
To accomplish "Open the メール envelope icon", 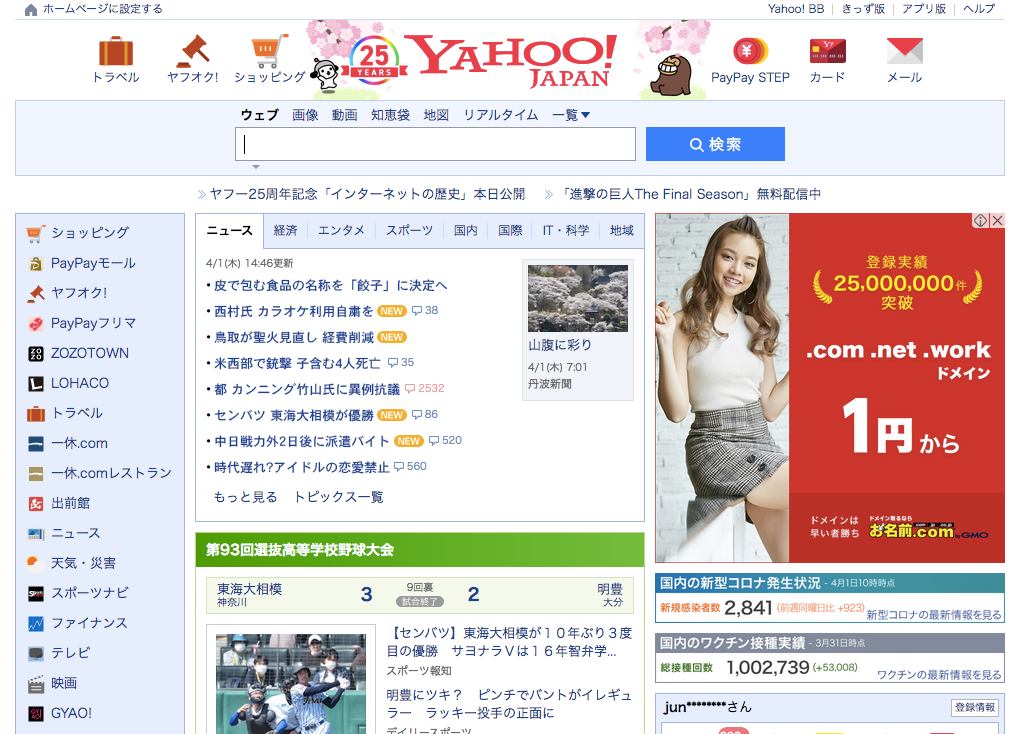I will (x=904, y=51).
